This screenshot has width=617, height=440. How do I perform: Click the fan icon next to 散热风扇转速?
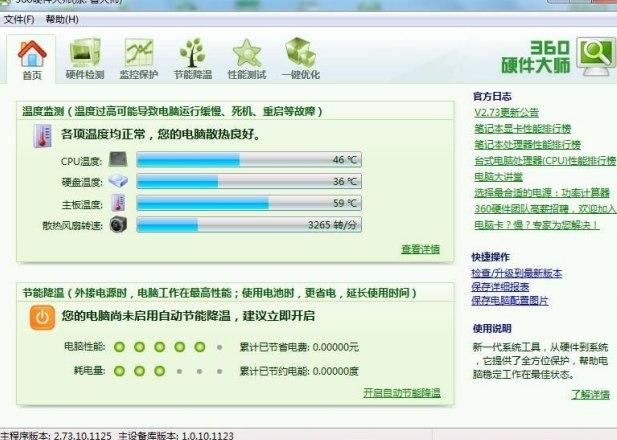(118, 225)
